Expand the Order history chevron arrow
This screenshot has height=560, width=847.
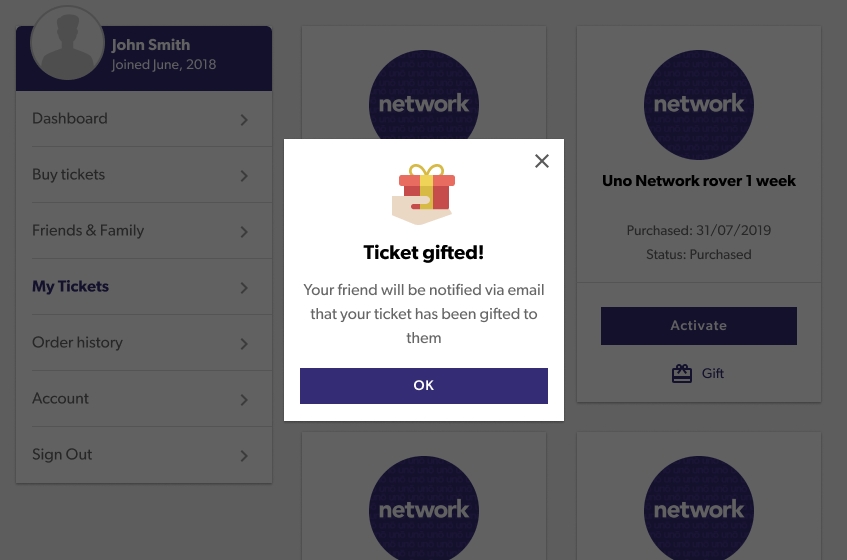(x=244, y=343)
